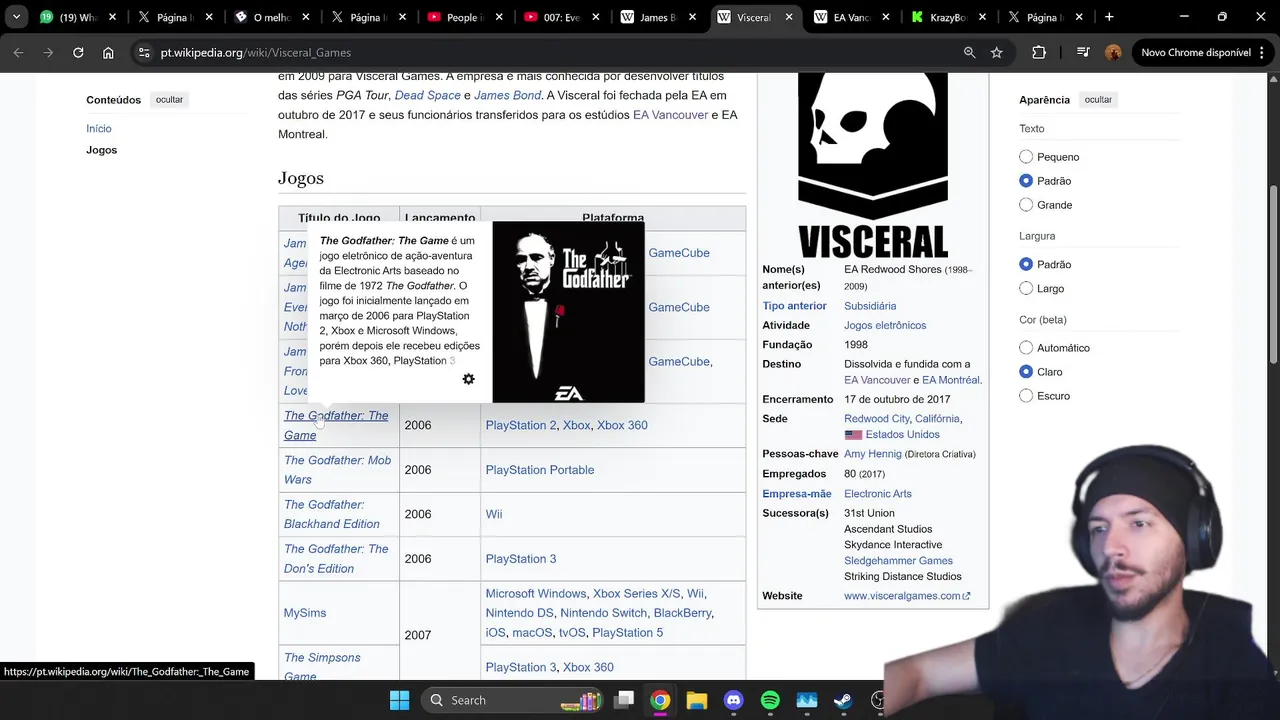The image size is (1280, 720).
Task: Select Pequeno text size
Action: (1026, 157)
